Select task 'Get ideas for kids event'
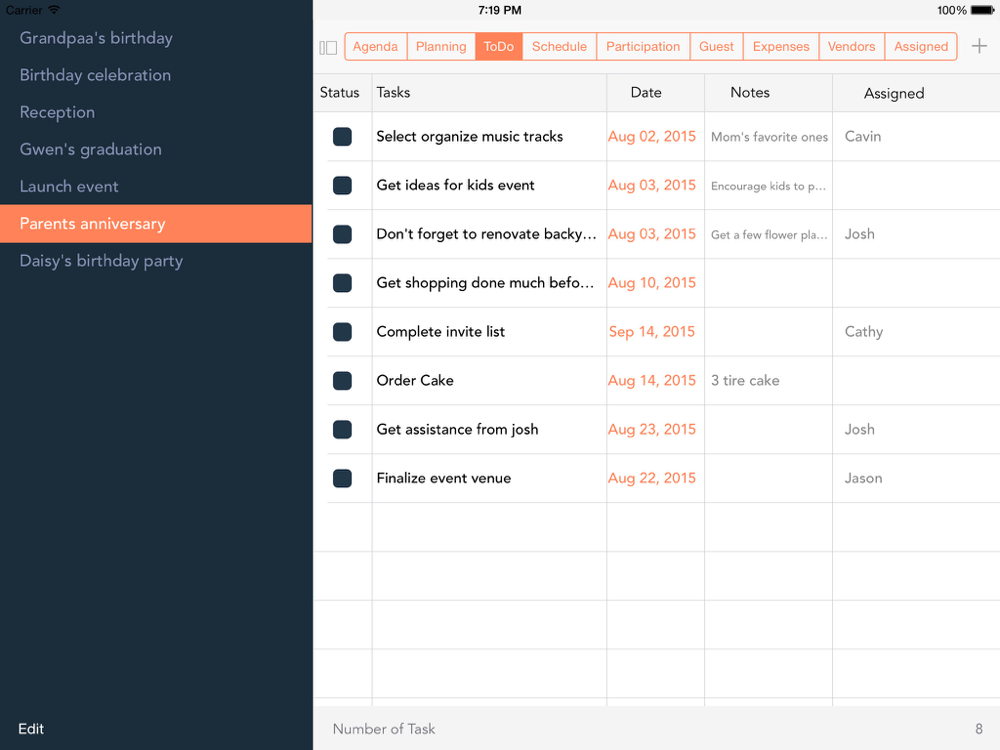 [455, 186]
